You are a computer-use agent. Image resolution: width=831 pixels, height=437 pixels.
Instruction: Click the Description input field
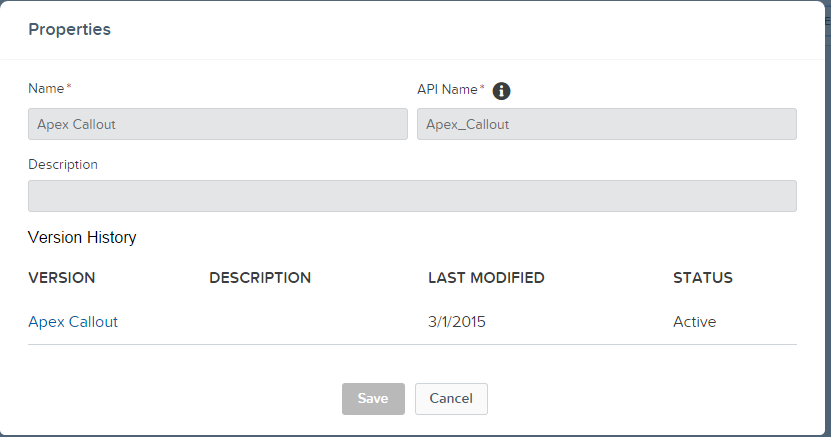pos(412,196)
